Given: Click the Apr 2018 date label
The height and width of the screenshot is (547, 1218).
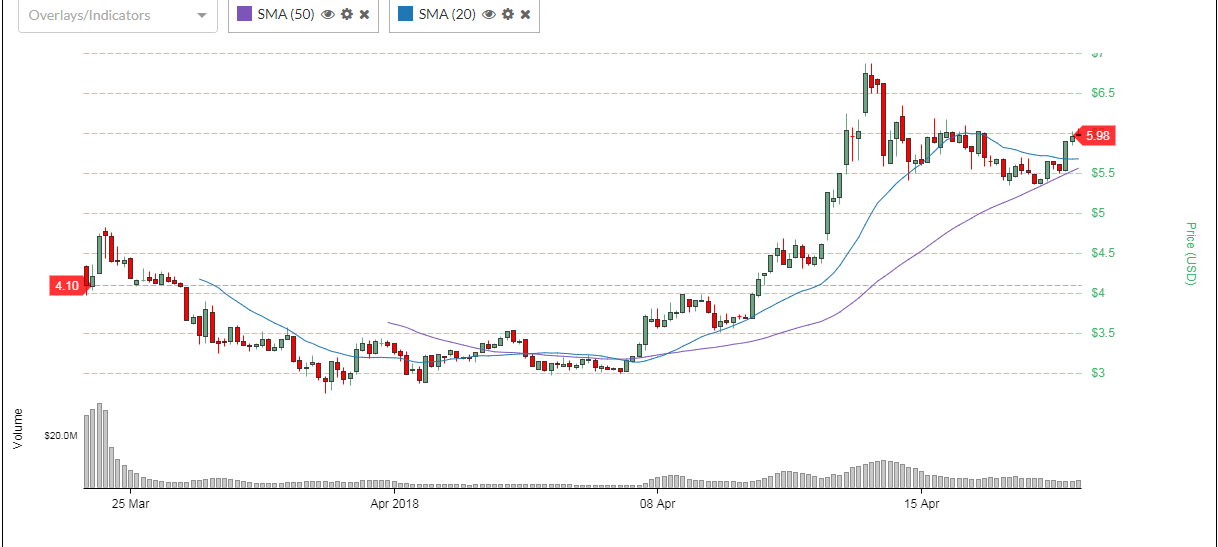Looking at the screenshot, I should (x=395, y=503).
